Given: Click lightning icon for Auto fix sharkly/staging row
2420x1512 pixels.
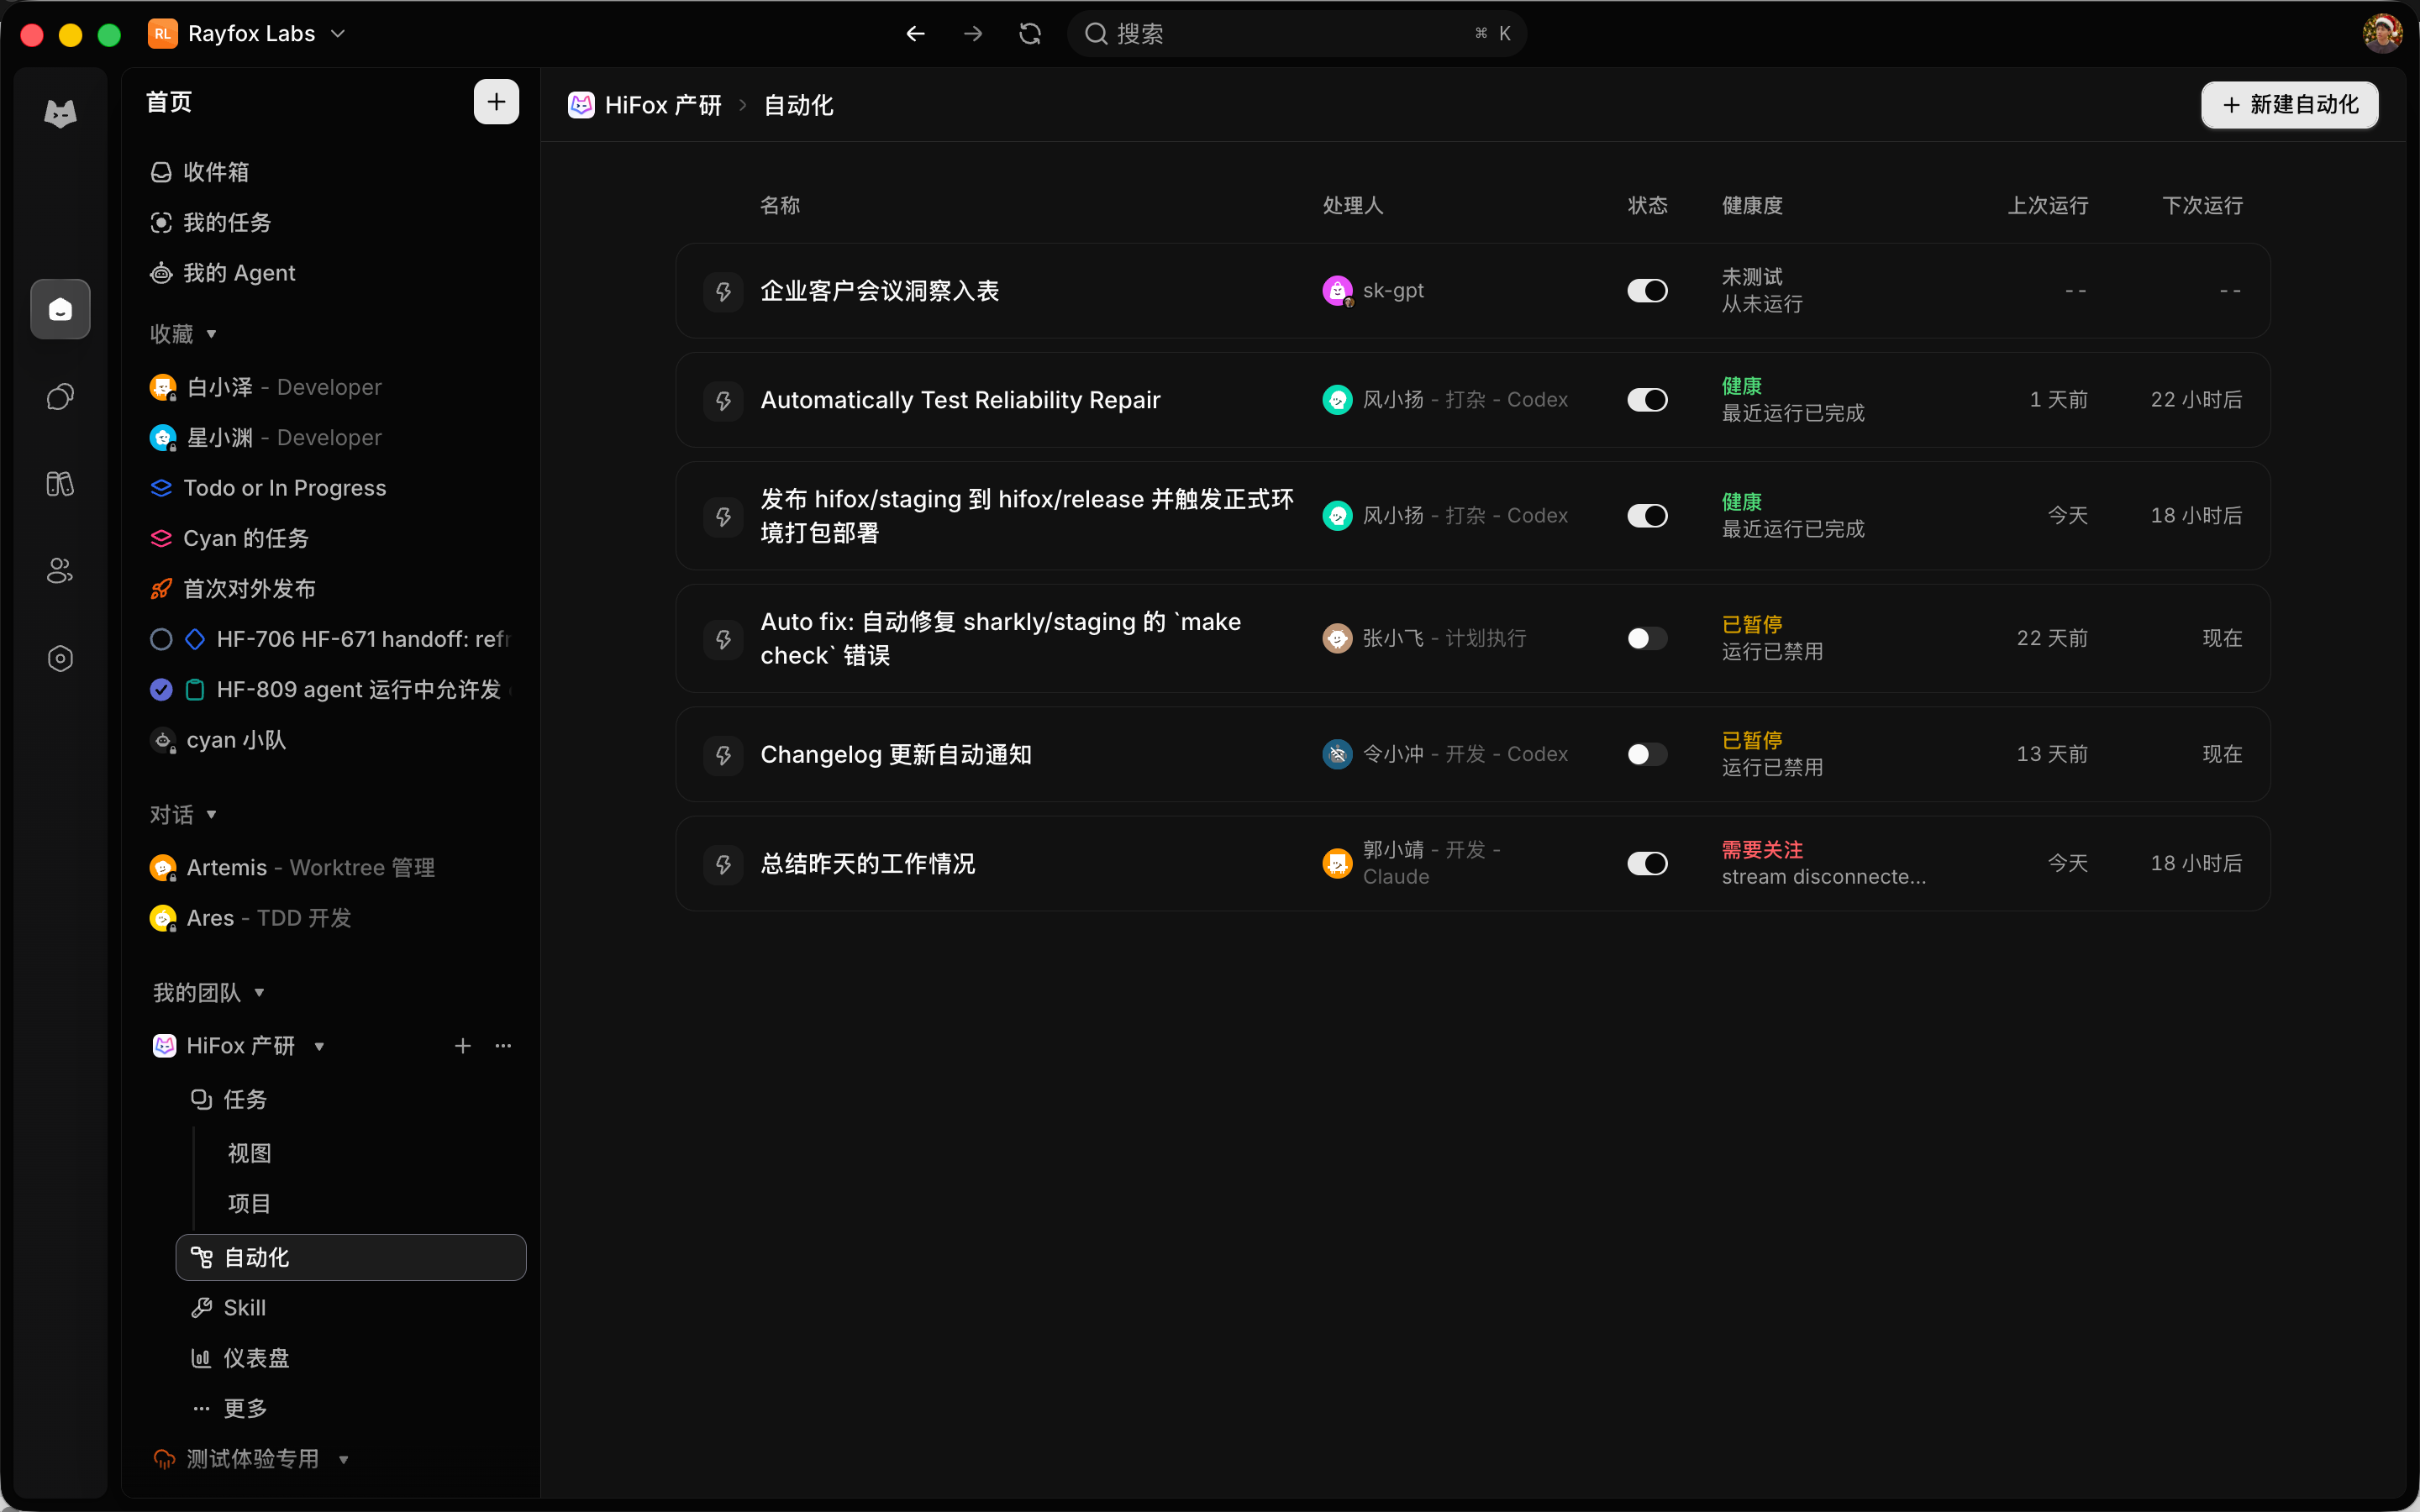Looking at the screenshot, I should (x=723, y=638).
